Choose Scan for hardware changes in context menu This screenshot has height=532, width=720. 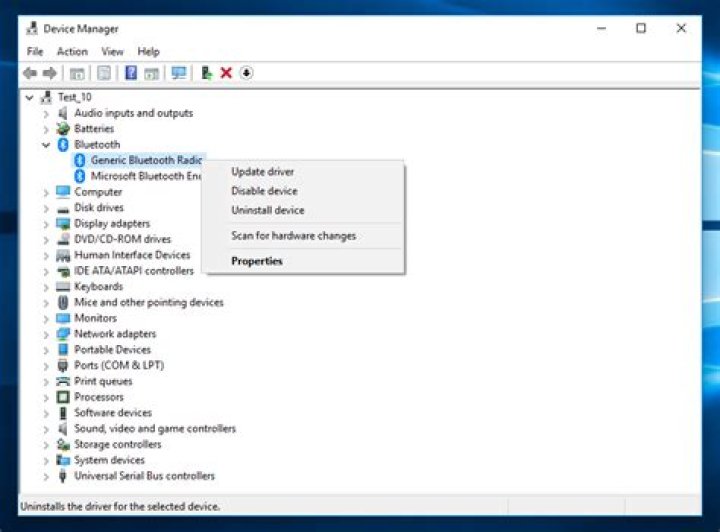click(x=293, y=235)
